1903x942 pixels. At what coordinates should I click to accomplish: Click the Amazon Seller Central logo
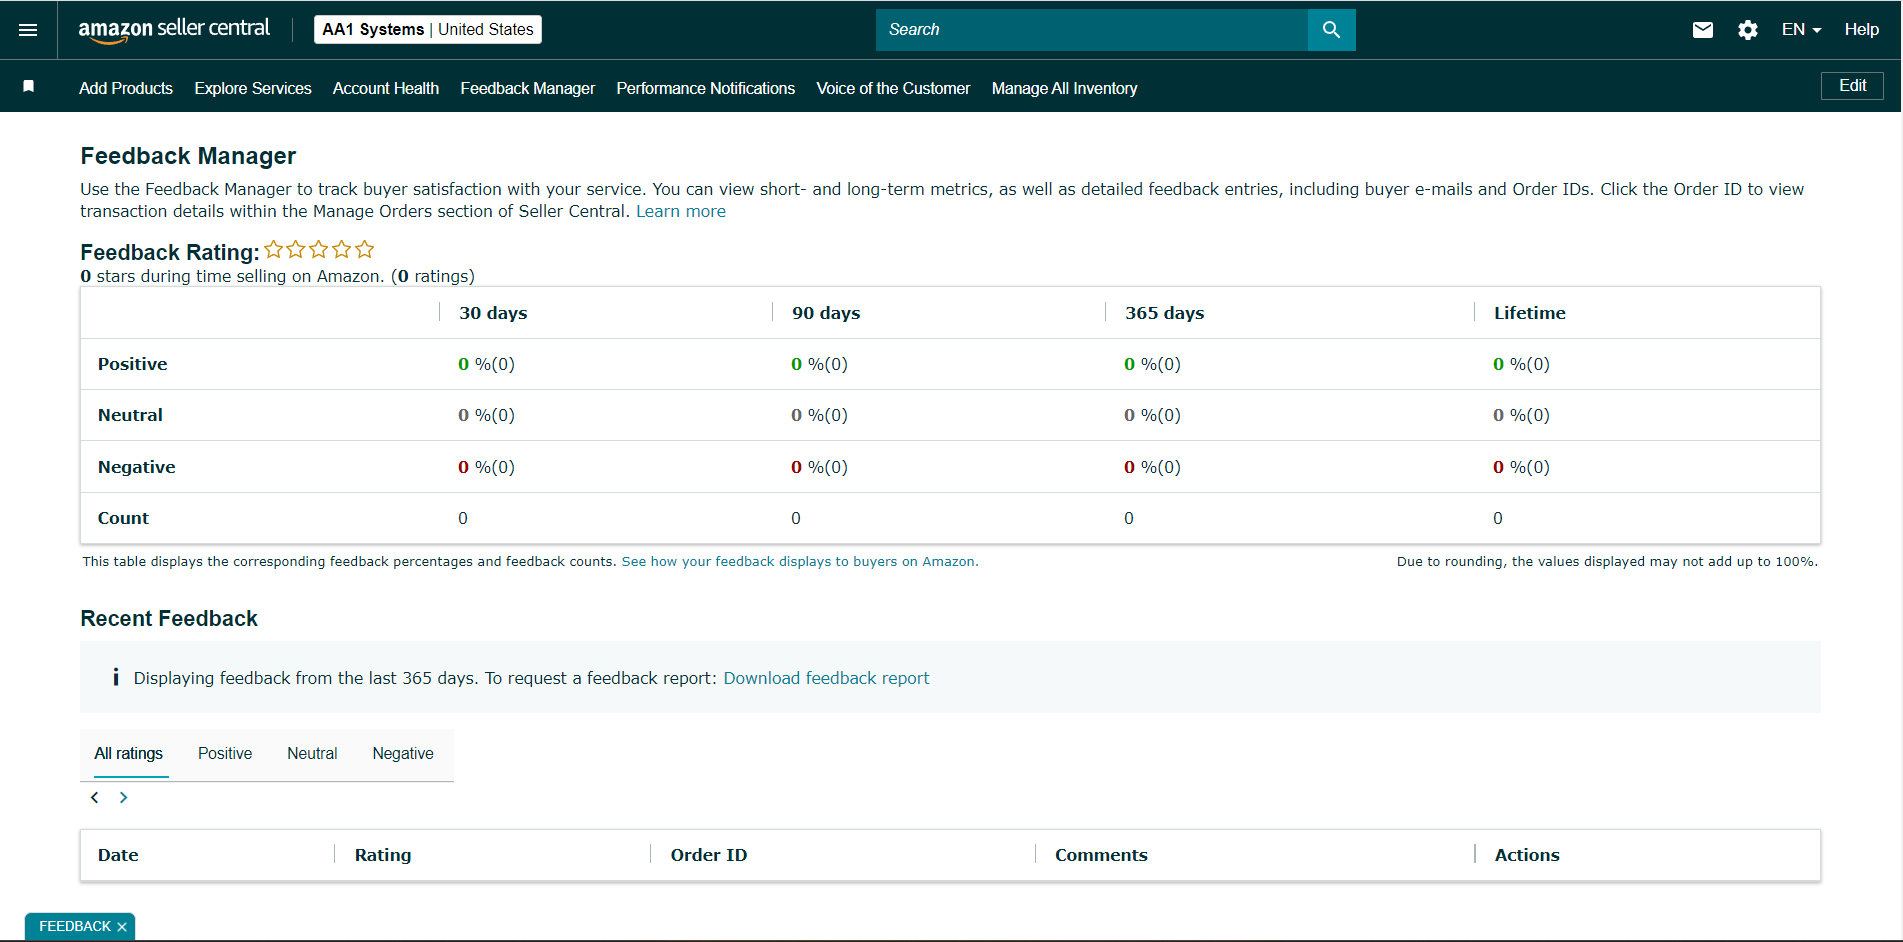(x=174, y=30)
